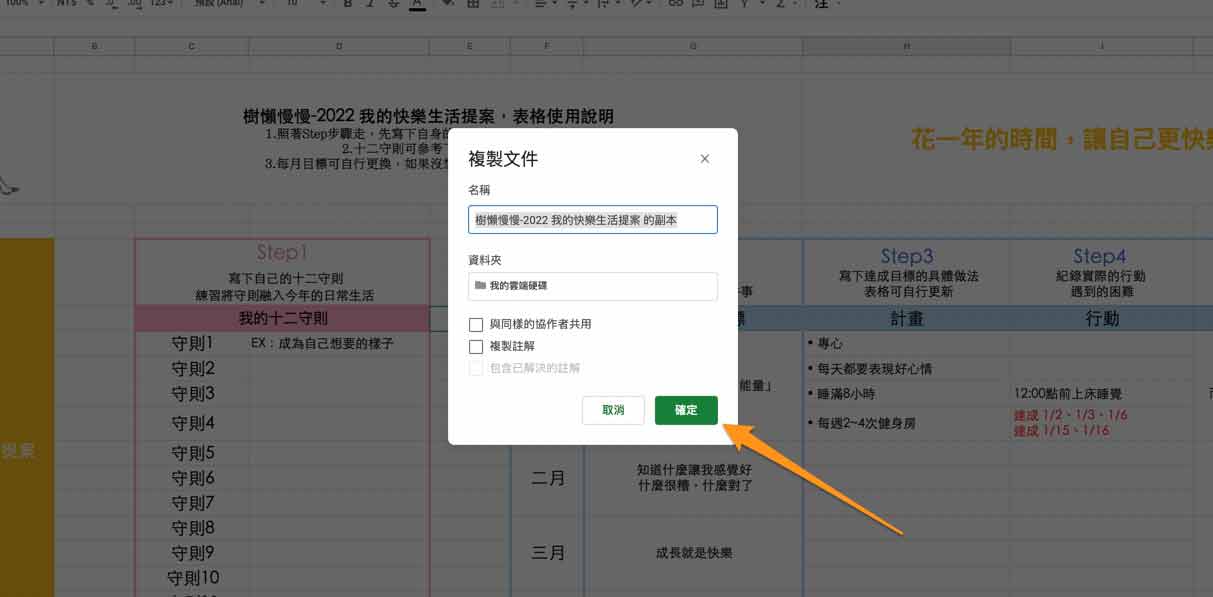
Task: Click the insert chart icon
Action: point(722,4)
